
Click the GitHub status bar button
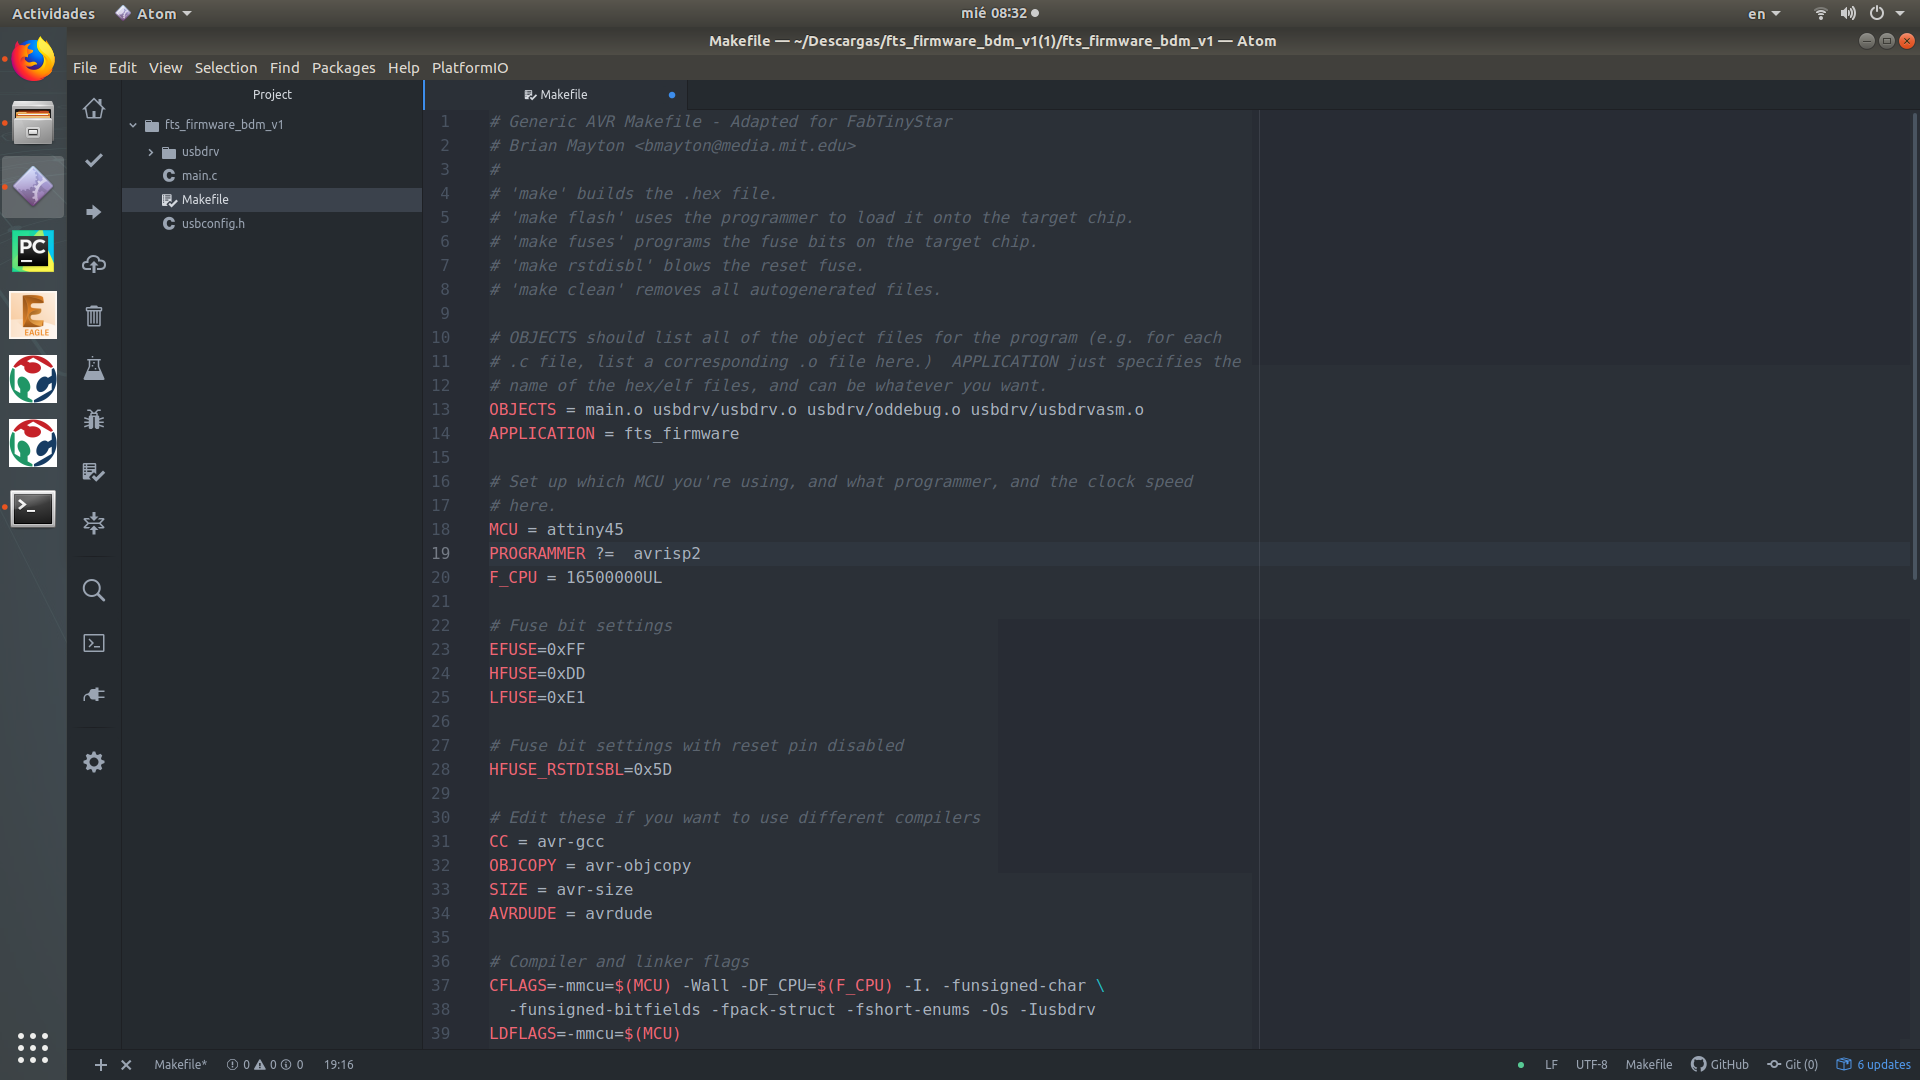[1720, 1065]
